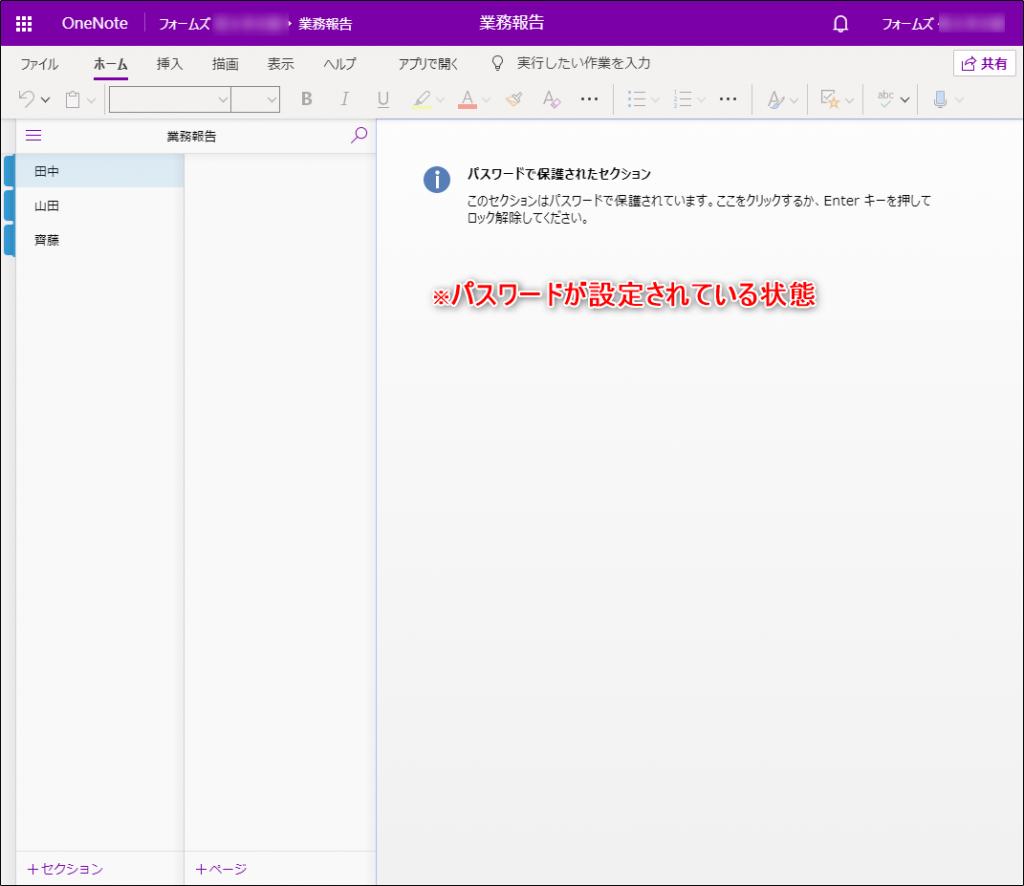Add a new section with +セクション
The height and width of the screenshot is (886, 1024).
click(65, 869)
